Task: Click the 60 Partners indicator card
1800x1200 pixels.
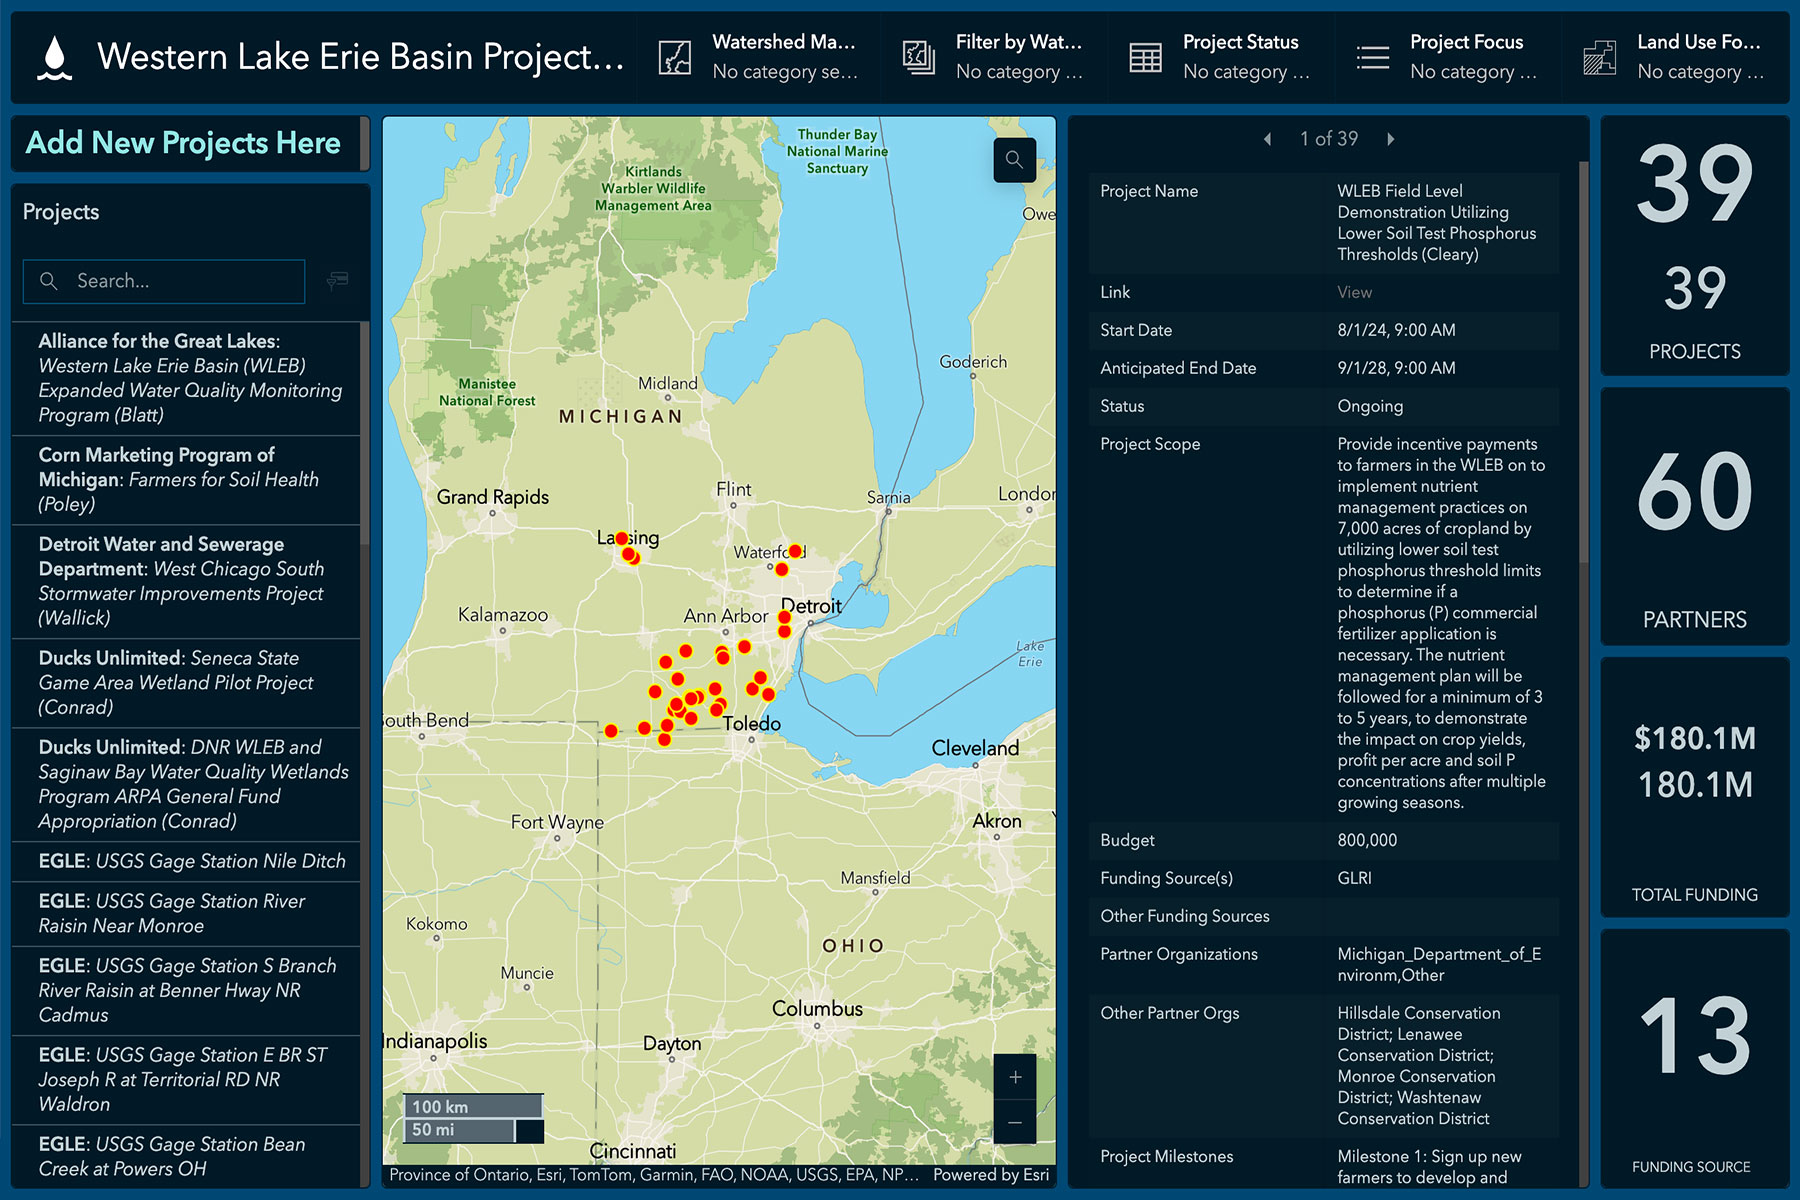Action: [1695, 516]
